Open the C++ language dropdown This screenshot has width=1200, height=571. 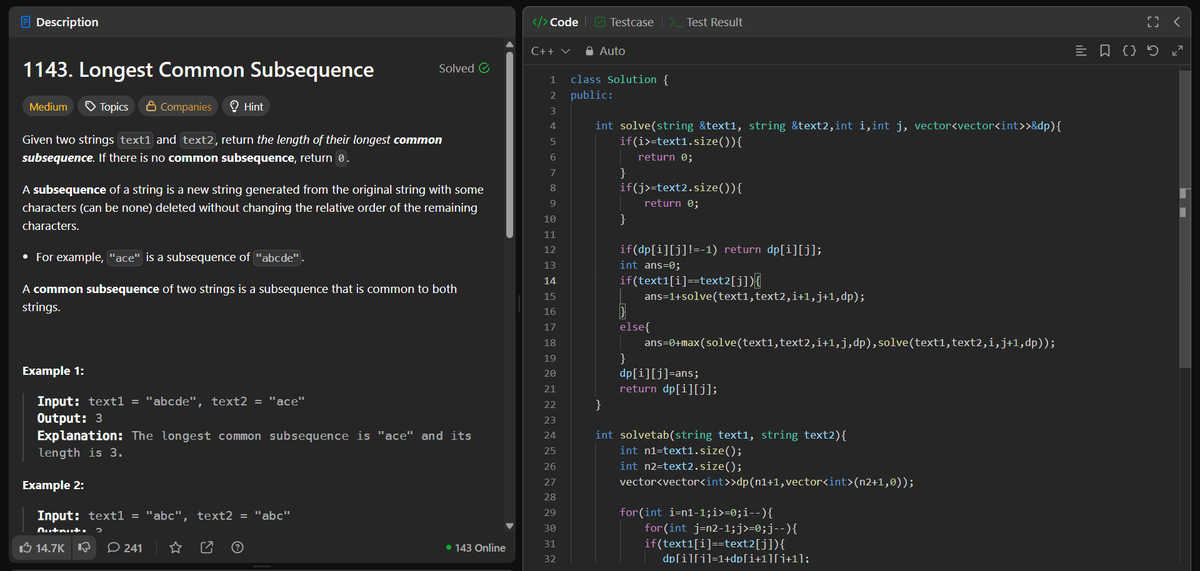pos(549,51)
